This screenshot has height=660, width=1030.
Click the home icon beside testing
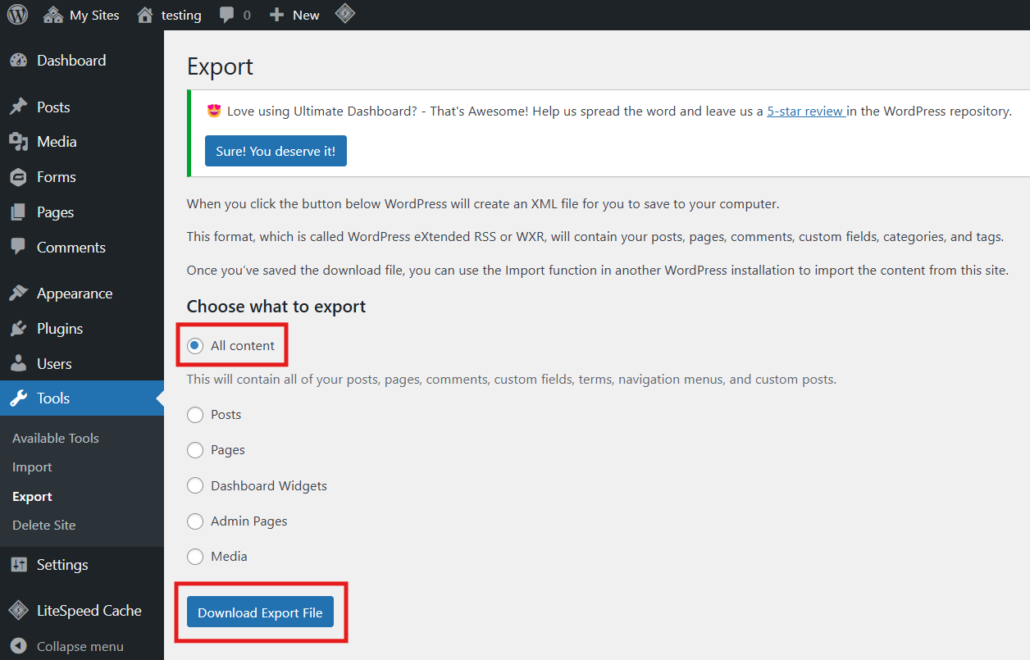[145, 14]
